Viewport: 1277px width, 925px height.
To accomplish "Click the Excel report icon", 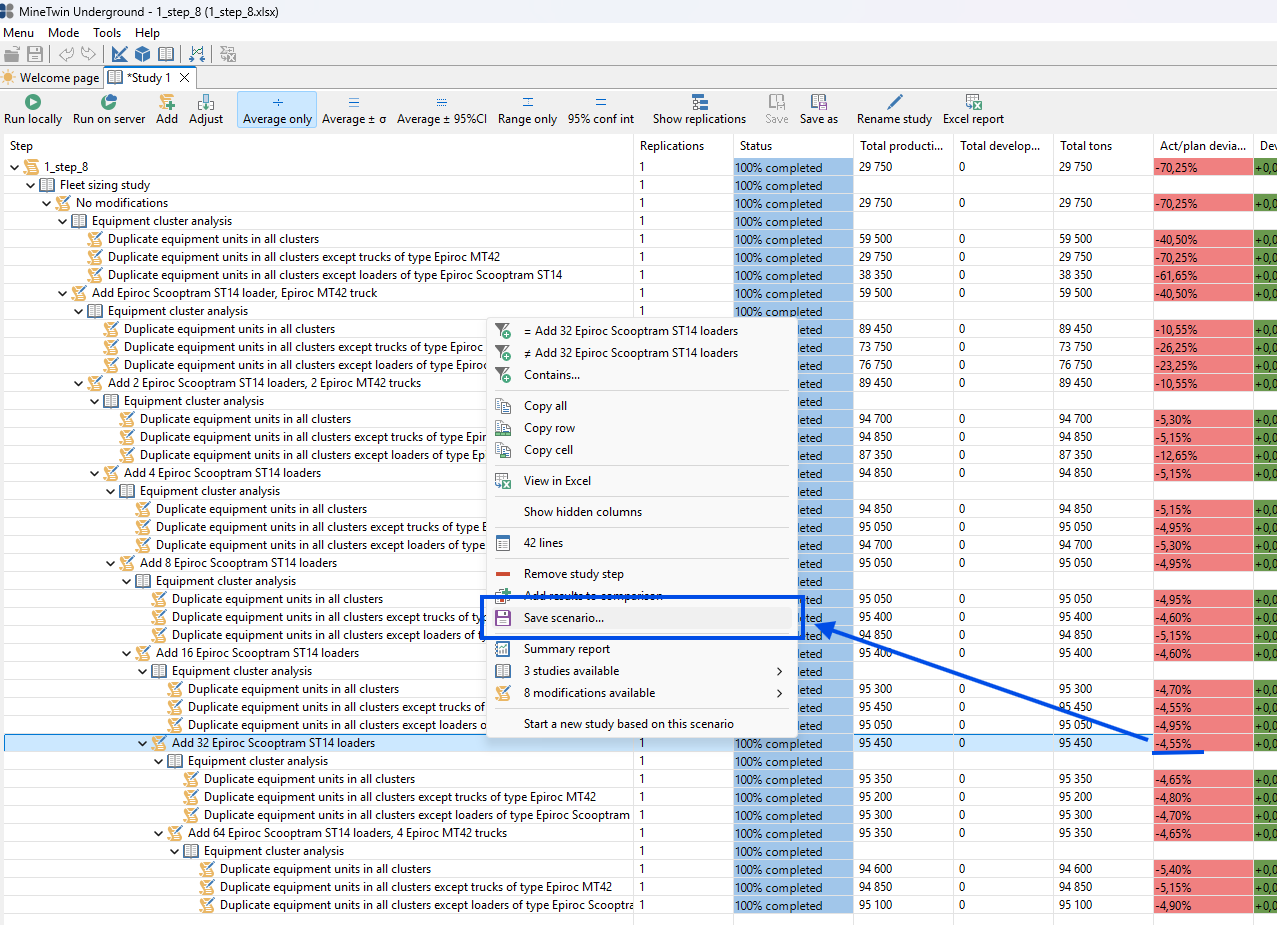I will [x=973, y=102].
